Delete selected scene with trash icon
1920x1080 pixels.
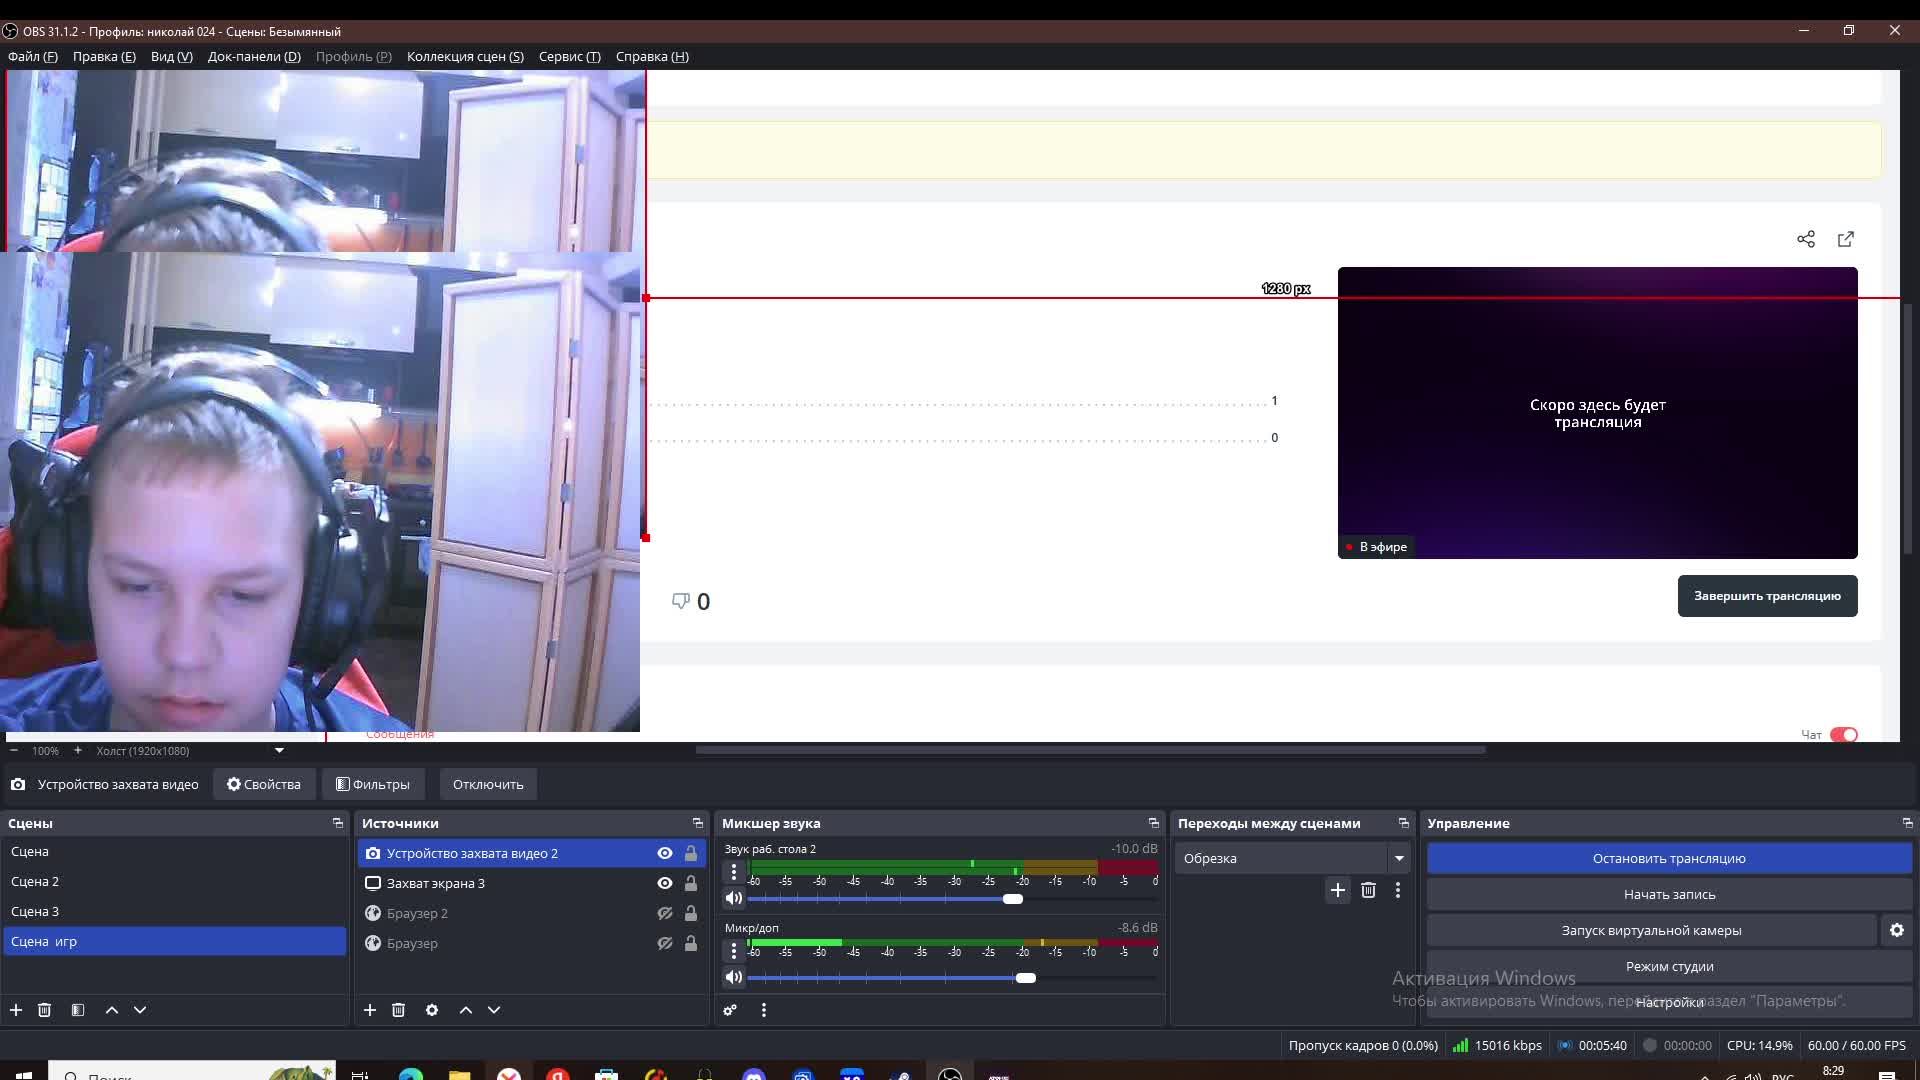[x=44, y=1010]
